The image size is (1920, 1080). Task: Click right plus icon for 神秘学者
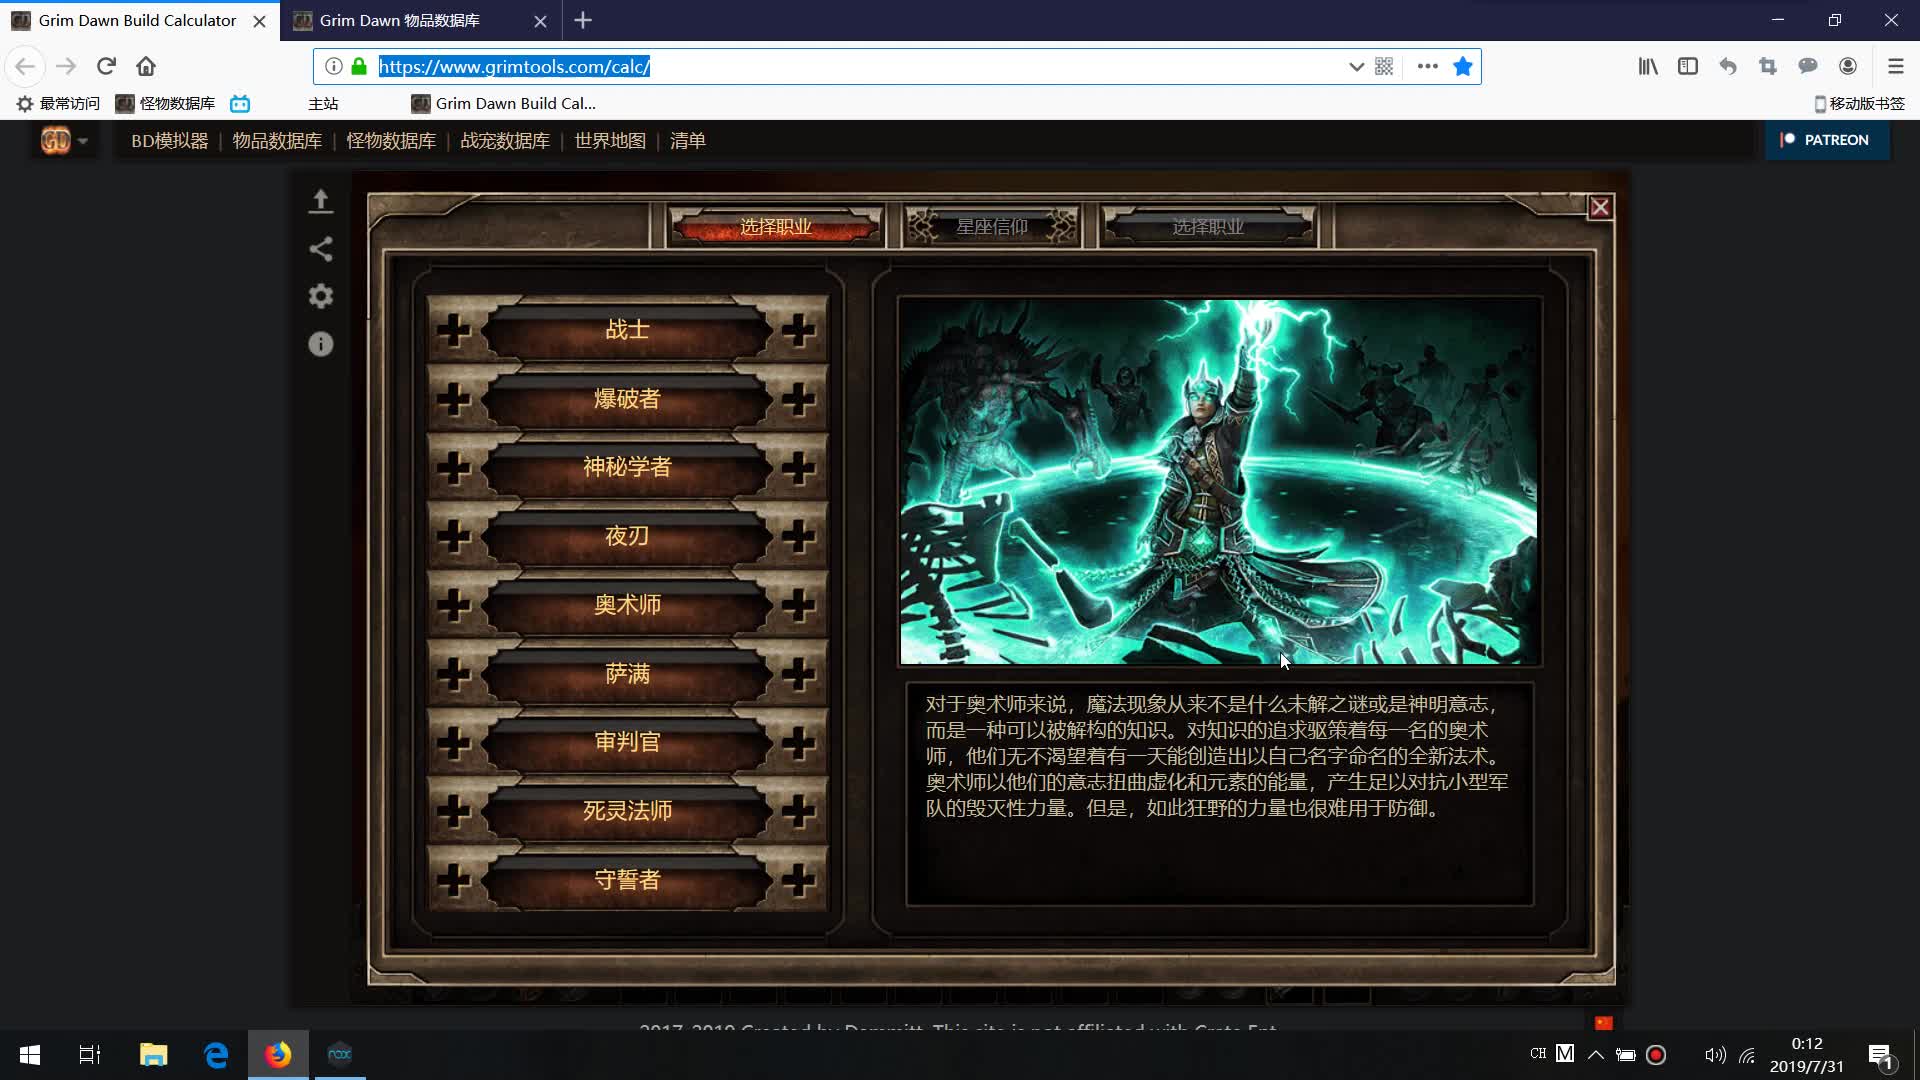pos(798,467)
